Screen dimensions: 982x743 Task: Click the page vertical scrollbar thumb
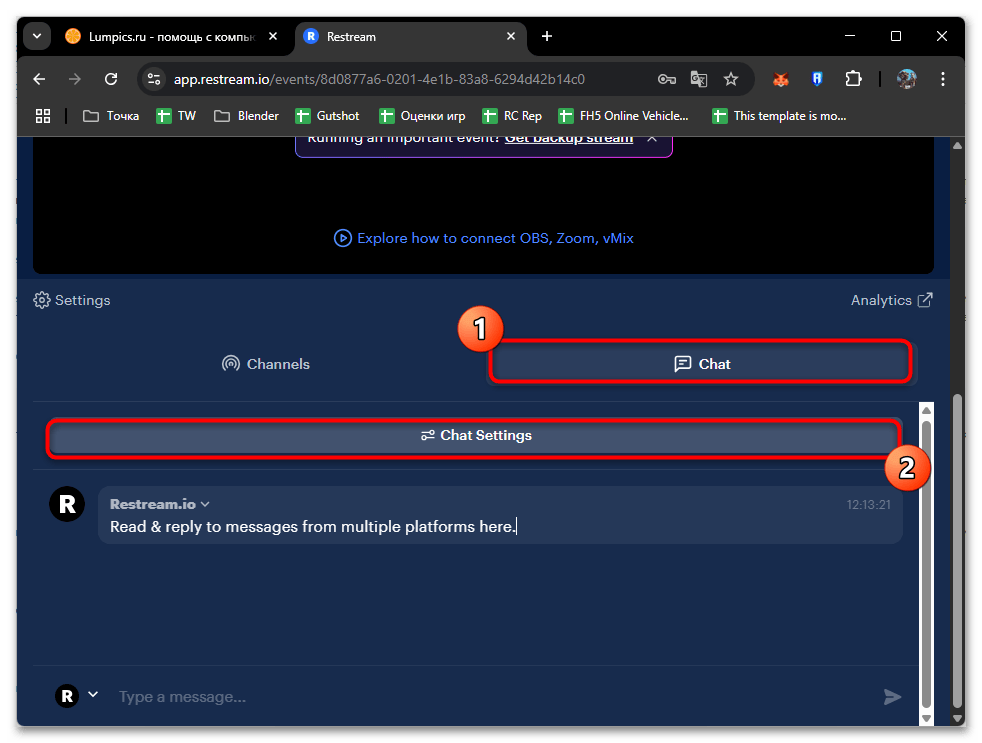[958, 550]
